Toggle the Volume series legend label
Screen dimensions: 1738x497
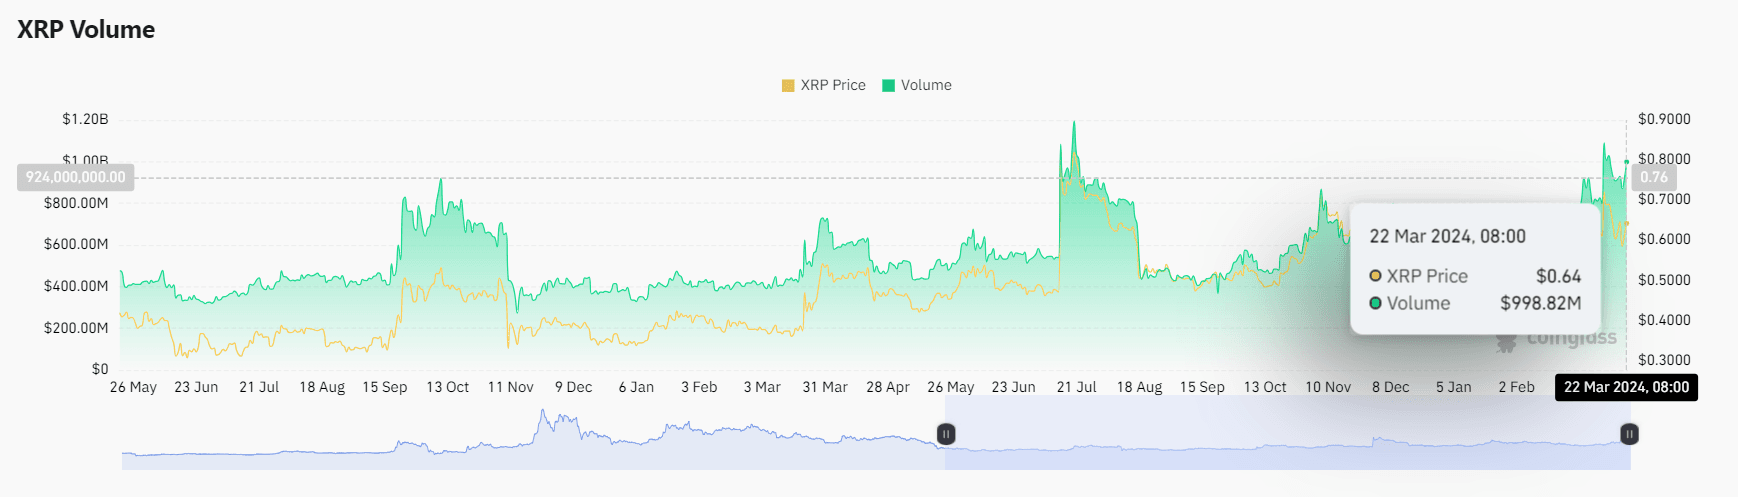(926, 86)
